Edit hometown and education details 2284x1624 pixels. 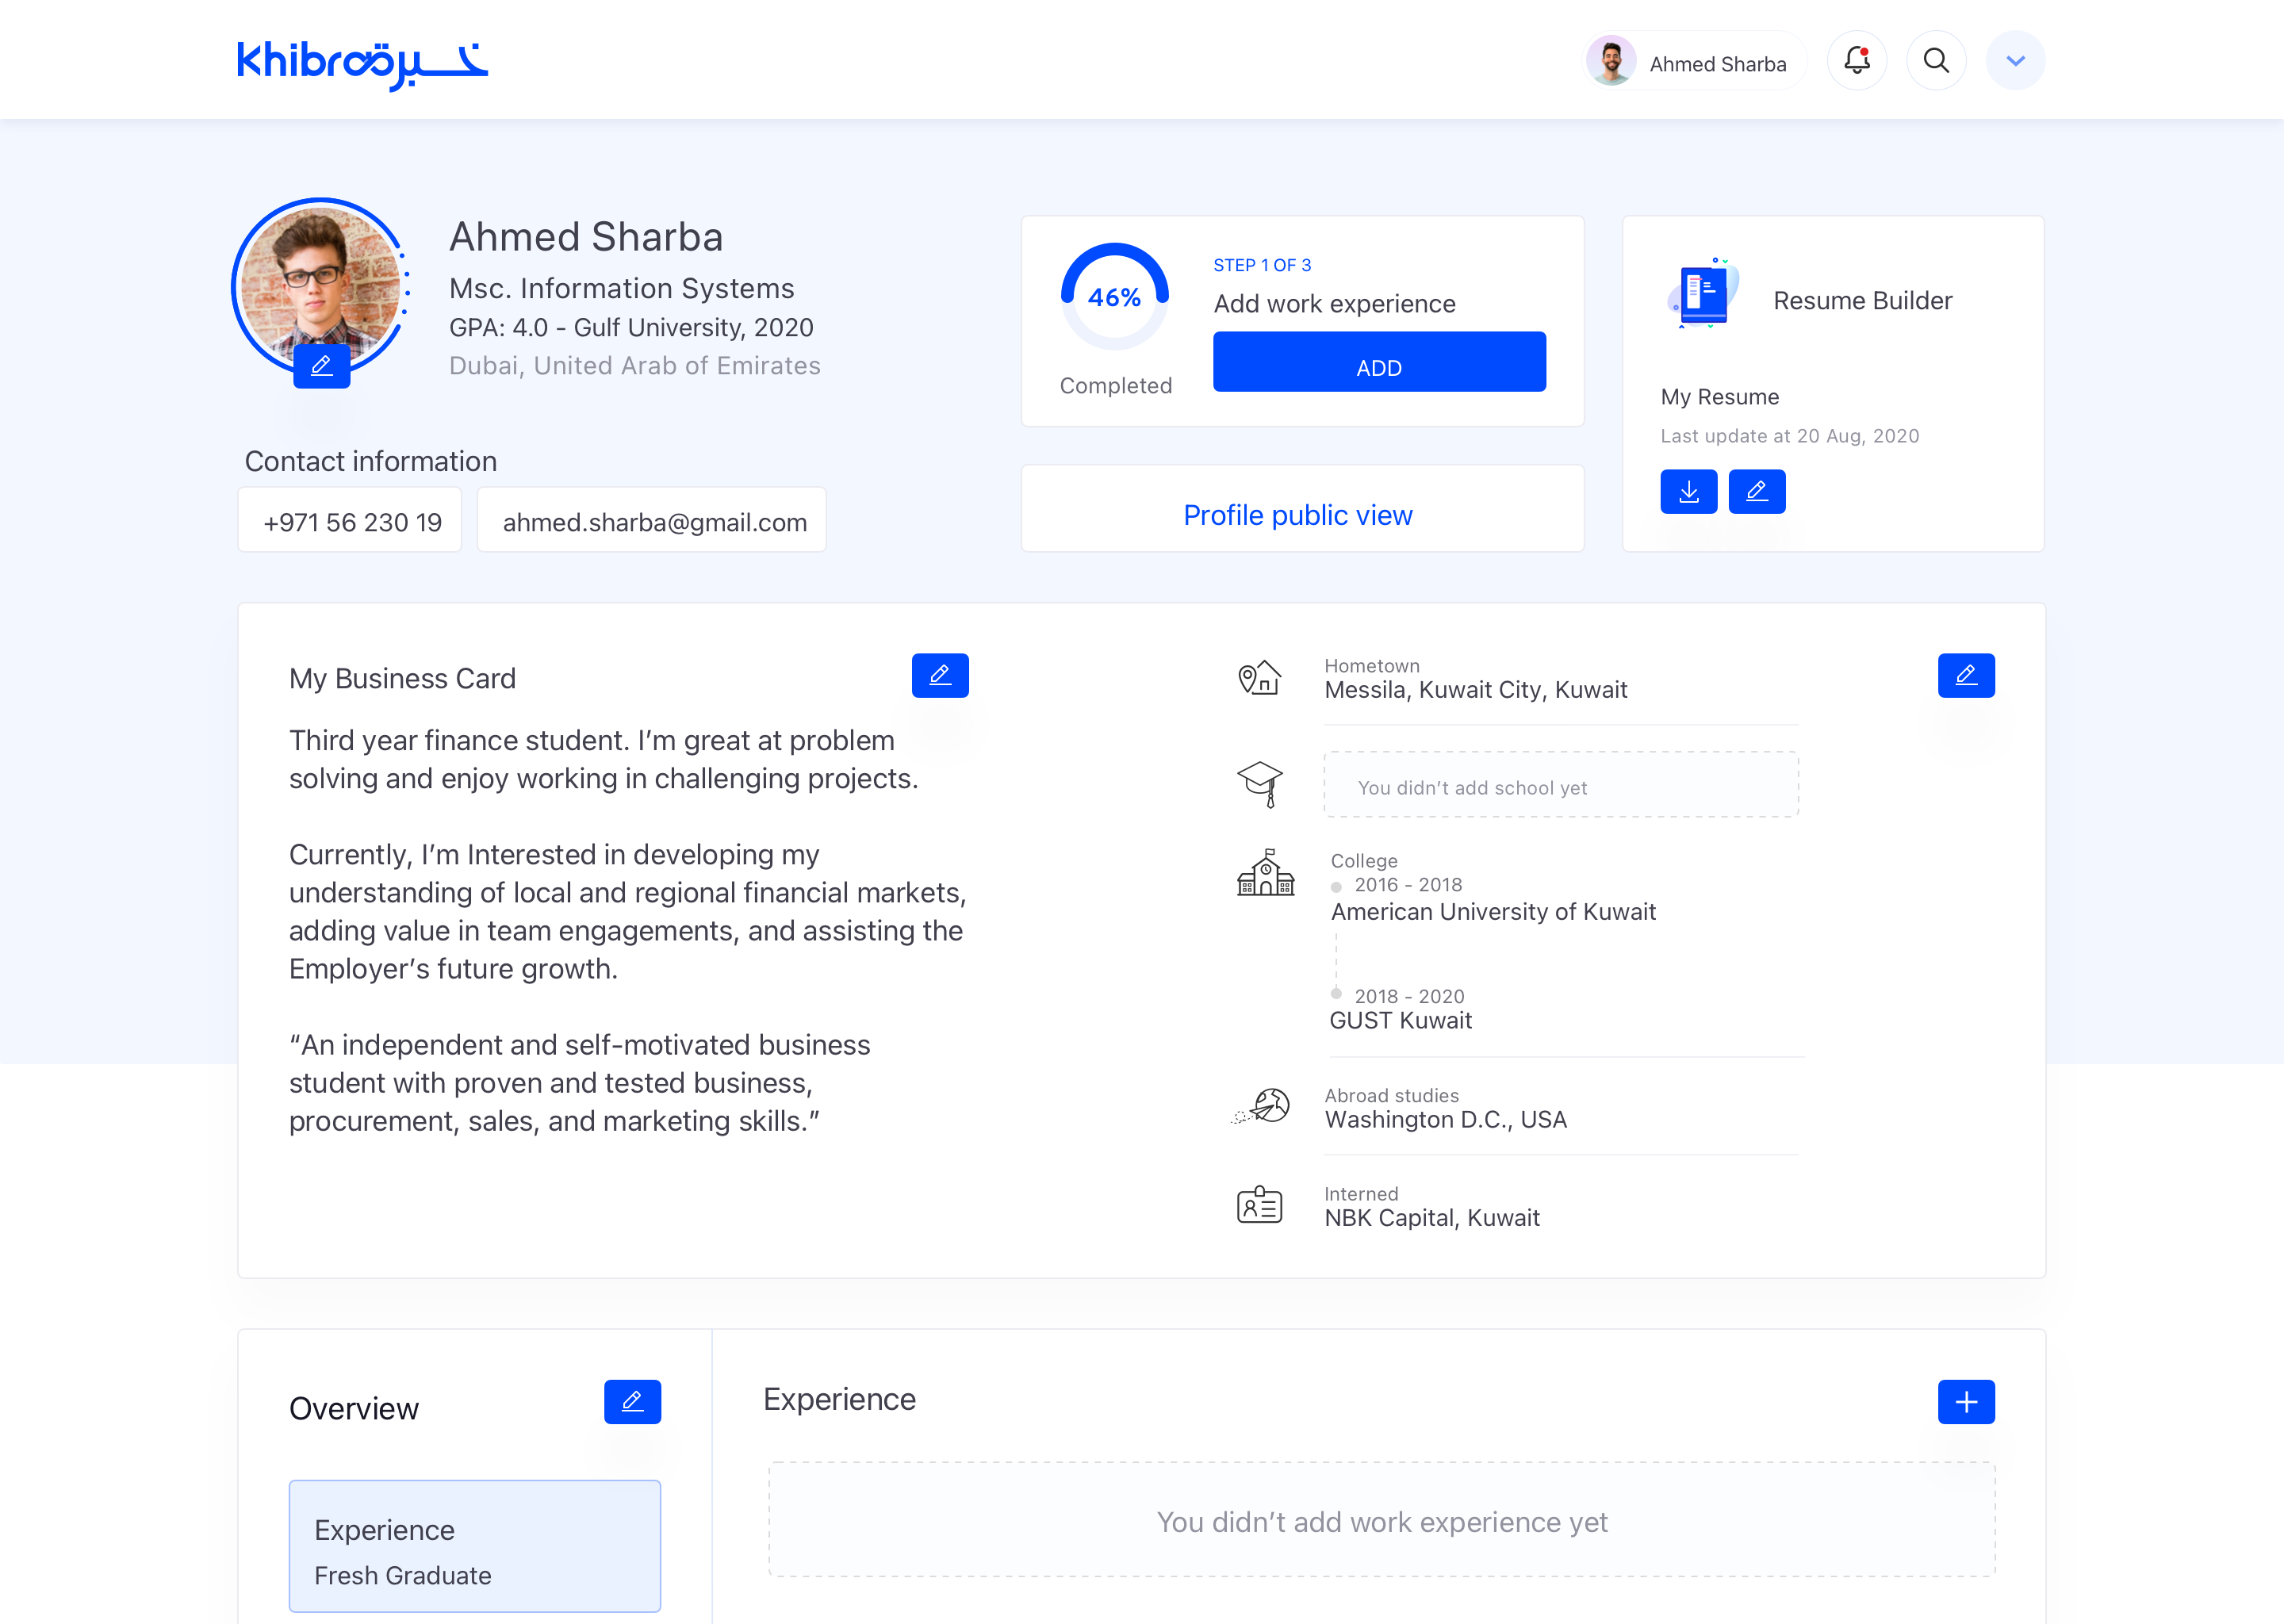click(1965, 676)
